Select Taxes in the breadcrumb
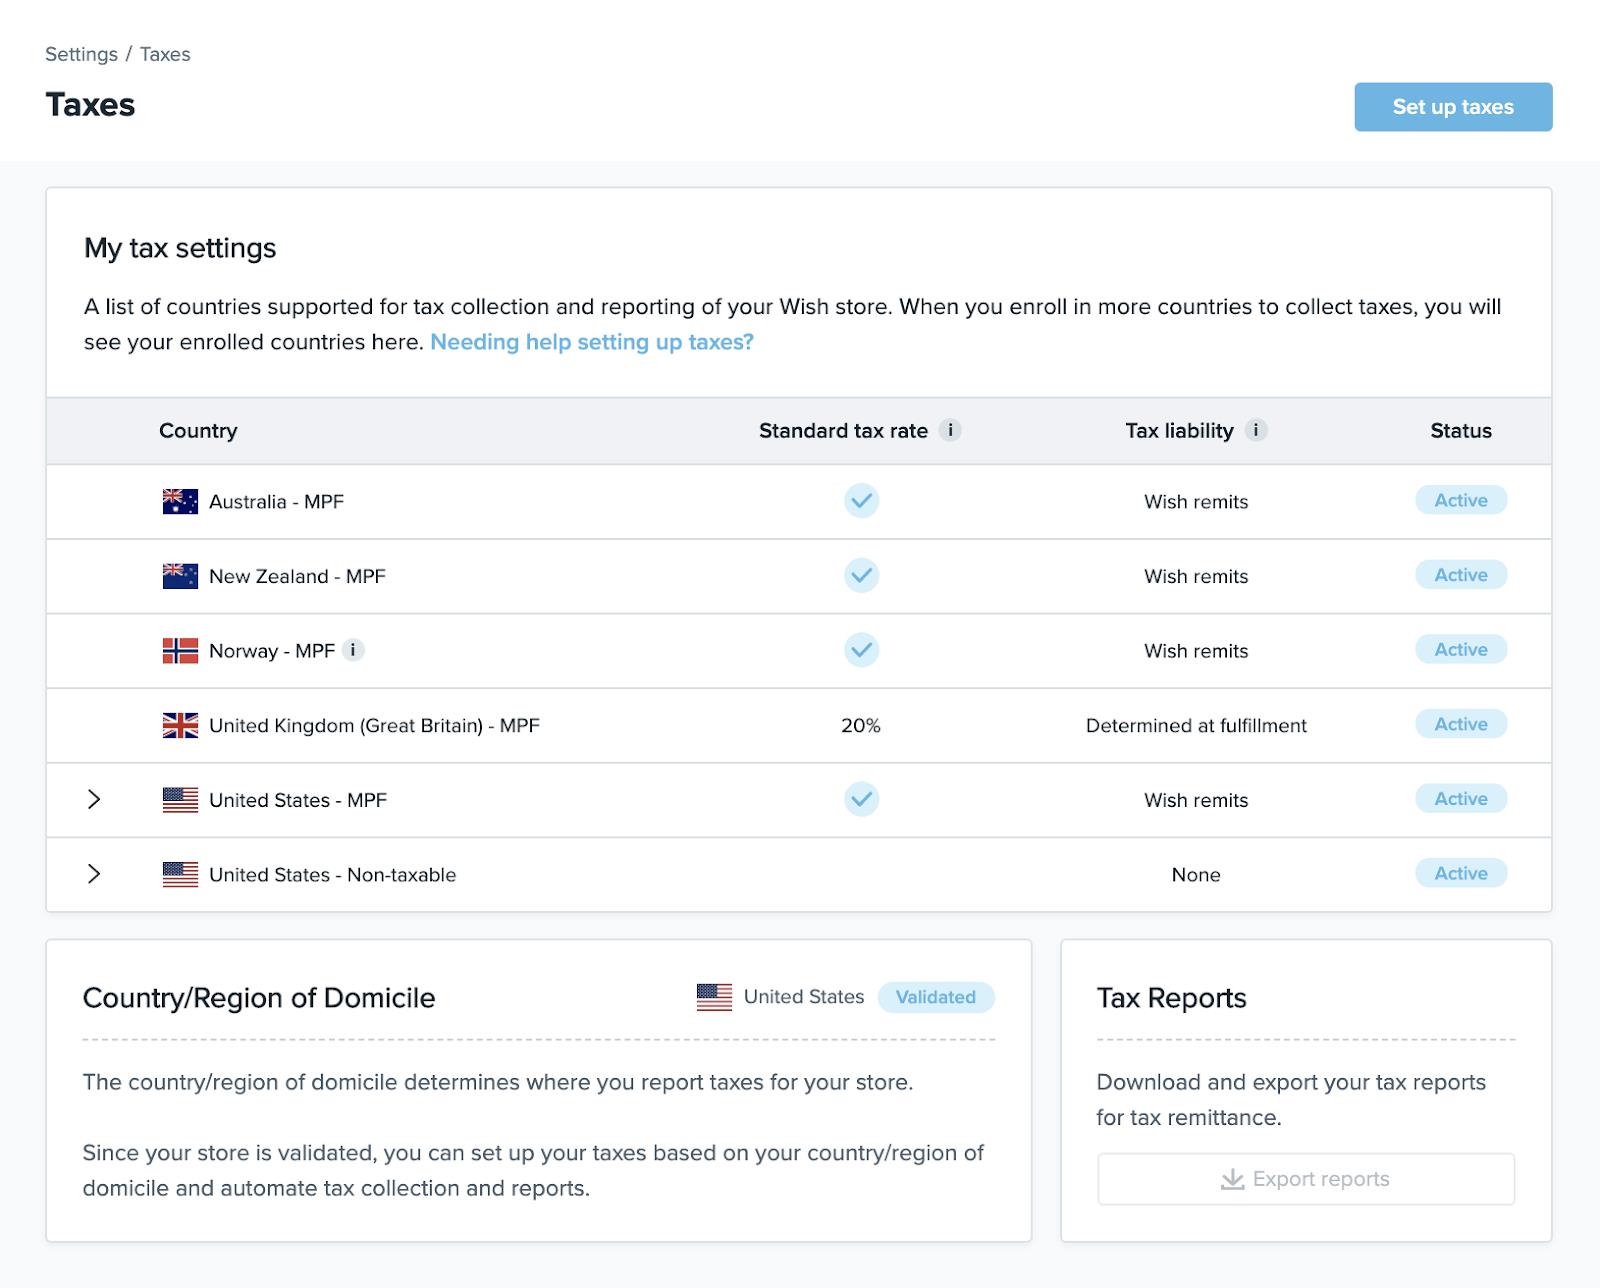 165,54
